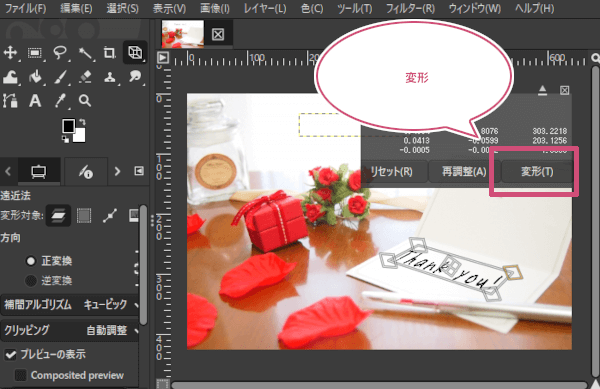This screenshot has height=389, width=600.
Task: Select the Fuzzy Select magic wand tool
Action: click(85, 52)
